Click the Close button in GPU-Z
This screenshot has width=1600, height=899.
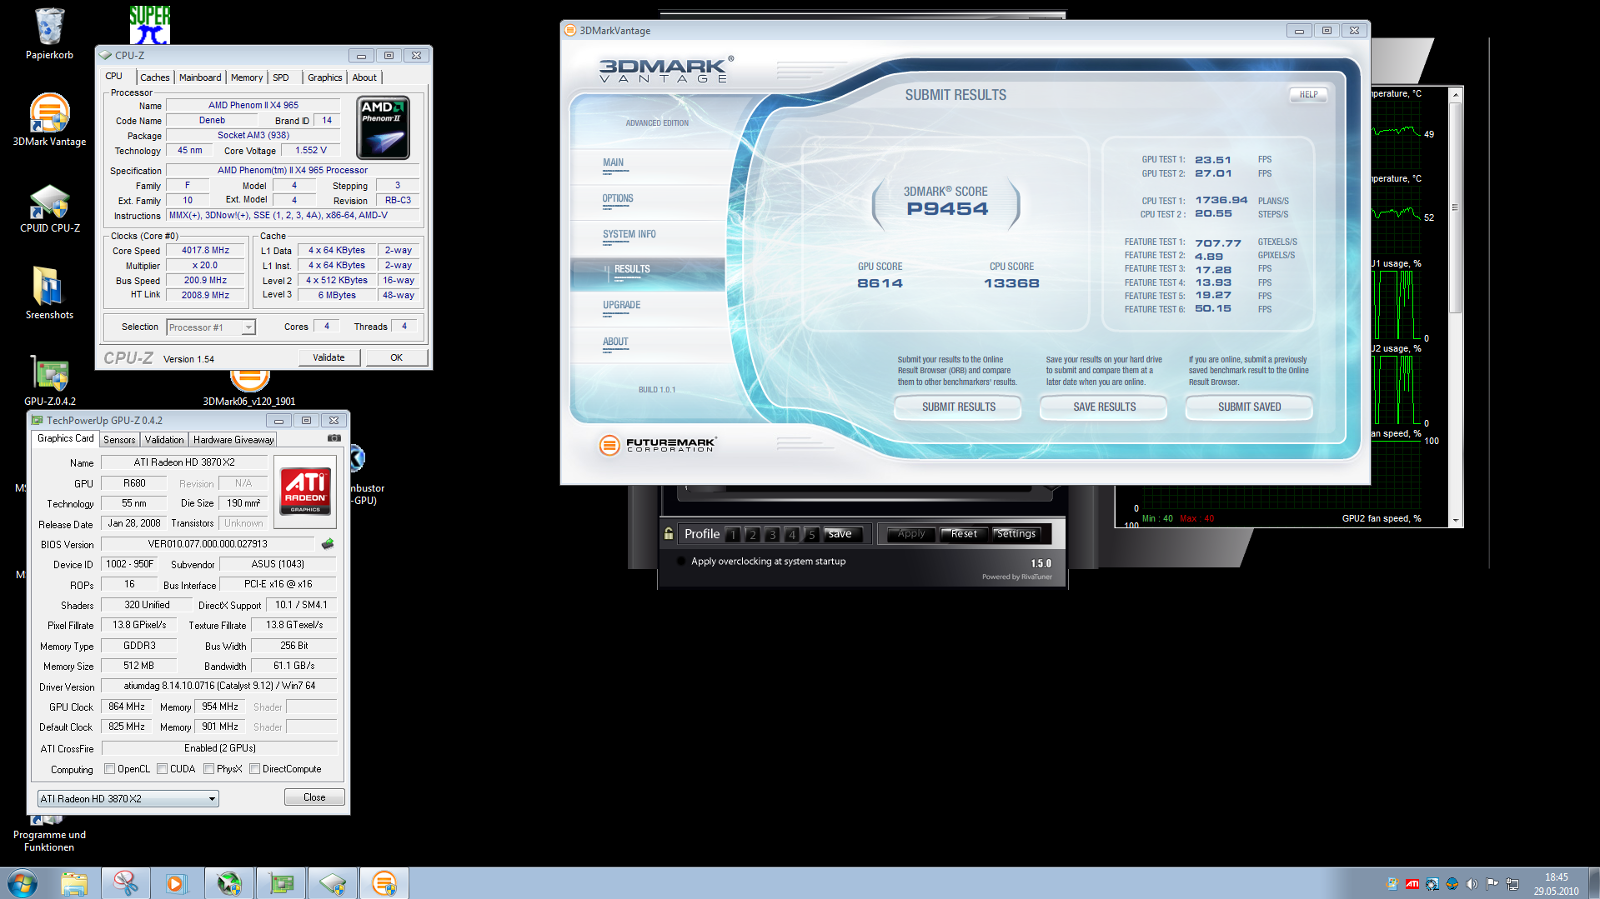[314, 798]
